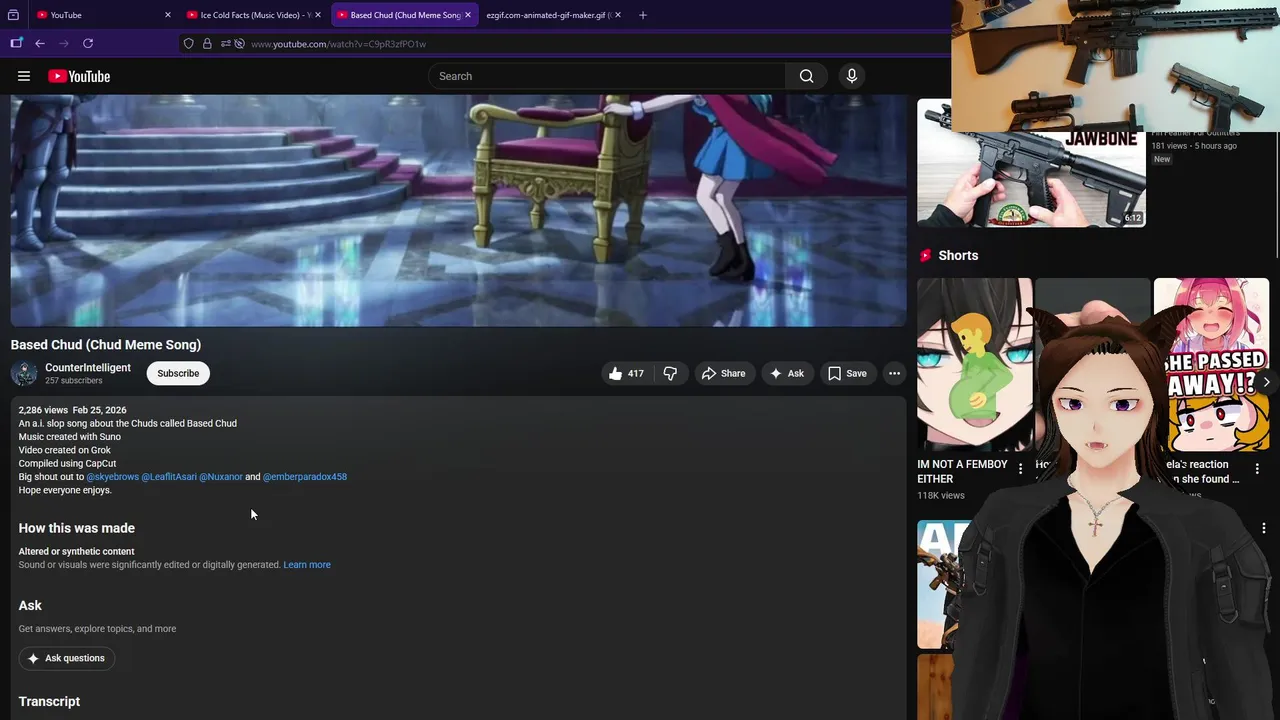Open @emberparadox458 mention link
Image resolution: width=1280 pixels, height=720 pixels.
305,477
